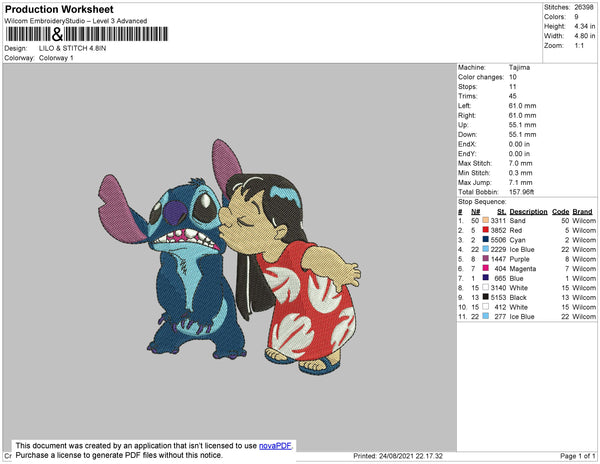Select the 'Min Stitch:' value '0.3 mm'

click(x=520, y=173)
